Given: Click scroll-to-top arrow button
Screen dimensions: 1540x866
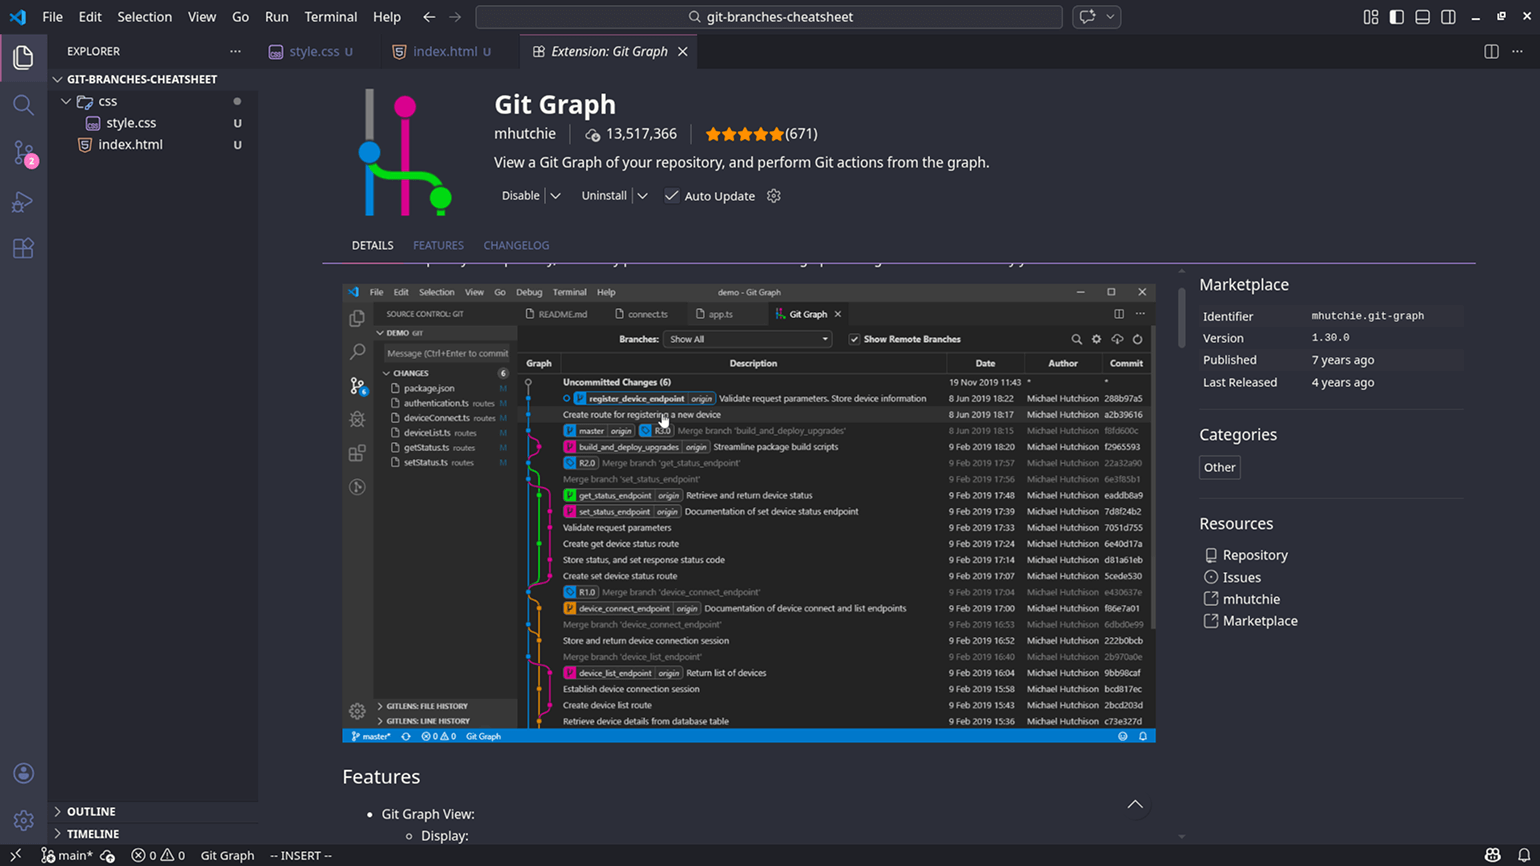Looking at the screenshot, I should tap(1135, 805).
